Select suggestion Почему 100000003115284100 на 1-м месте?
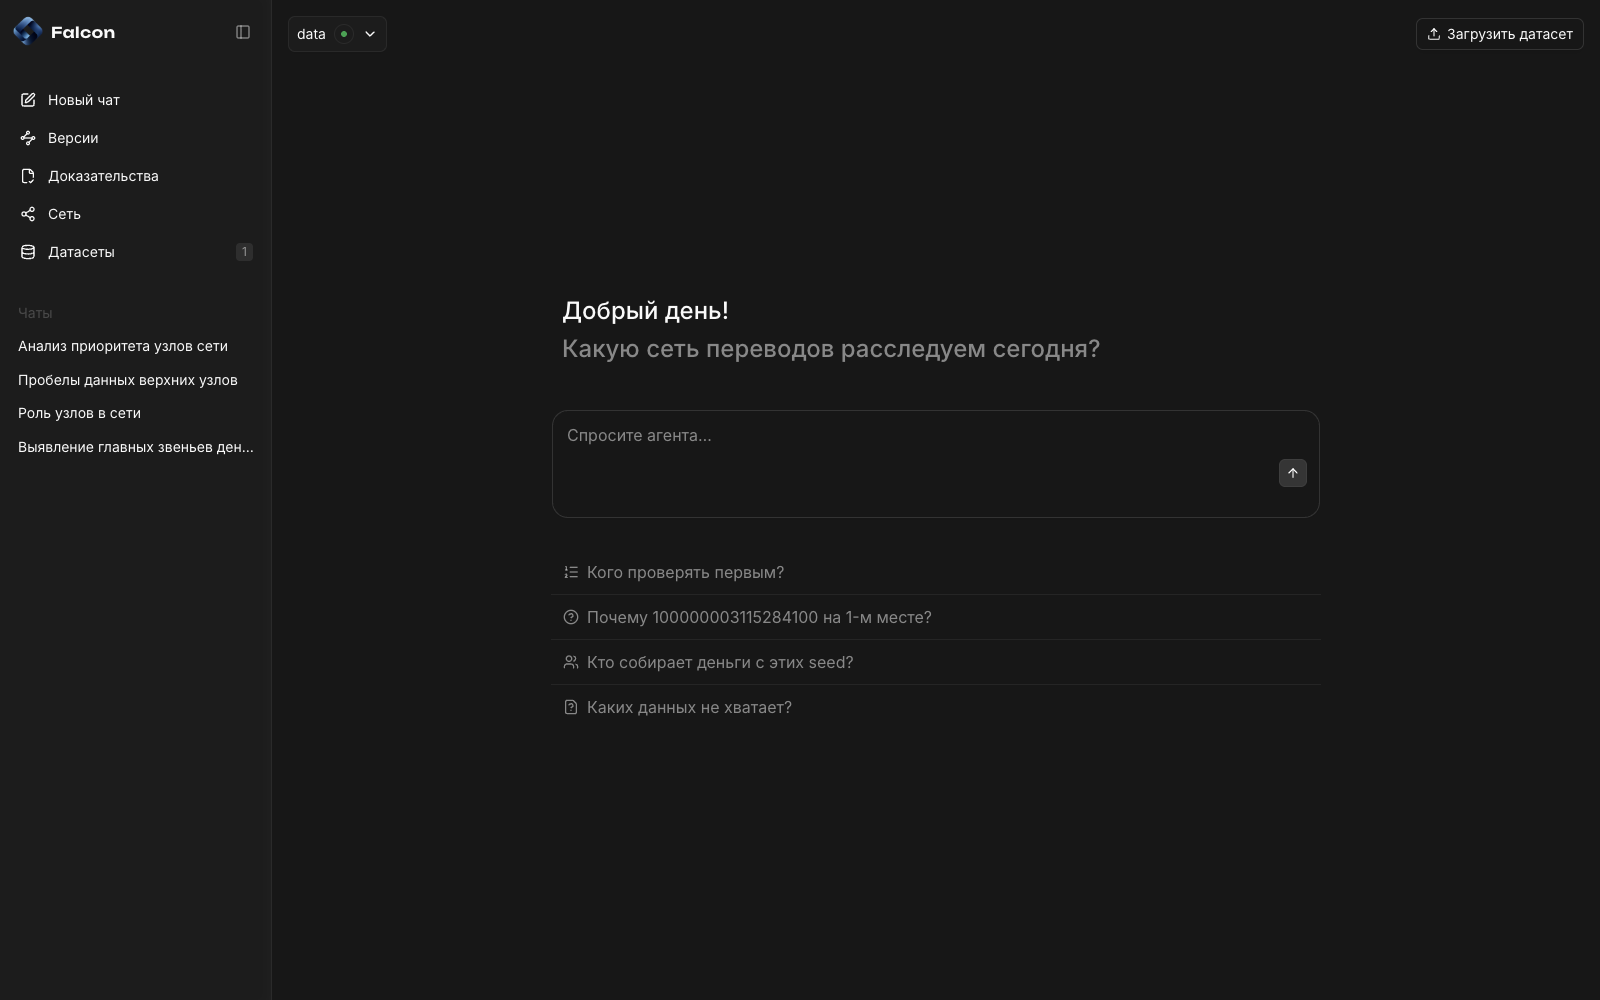 pos(936,617)
